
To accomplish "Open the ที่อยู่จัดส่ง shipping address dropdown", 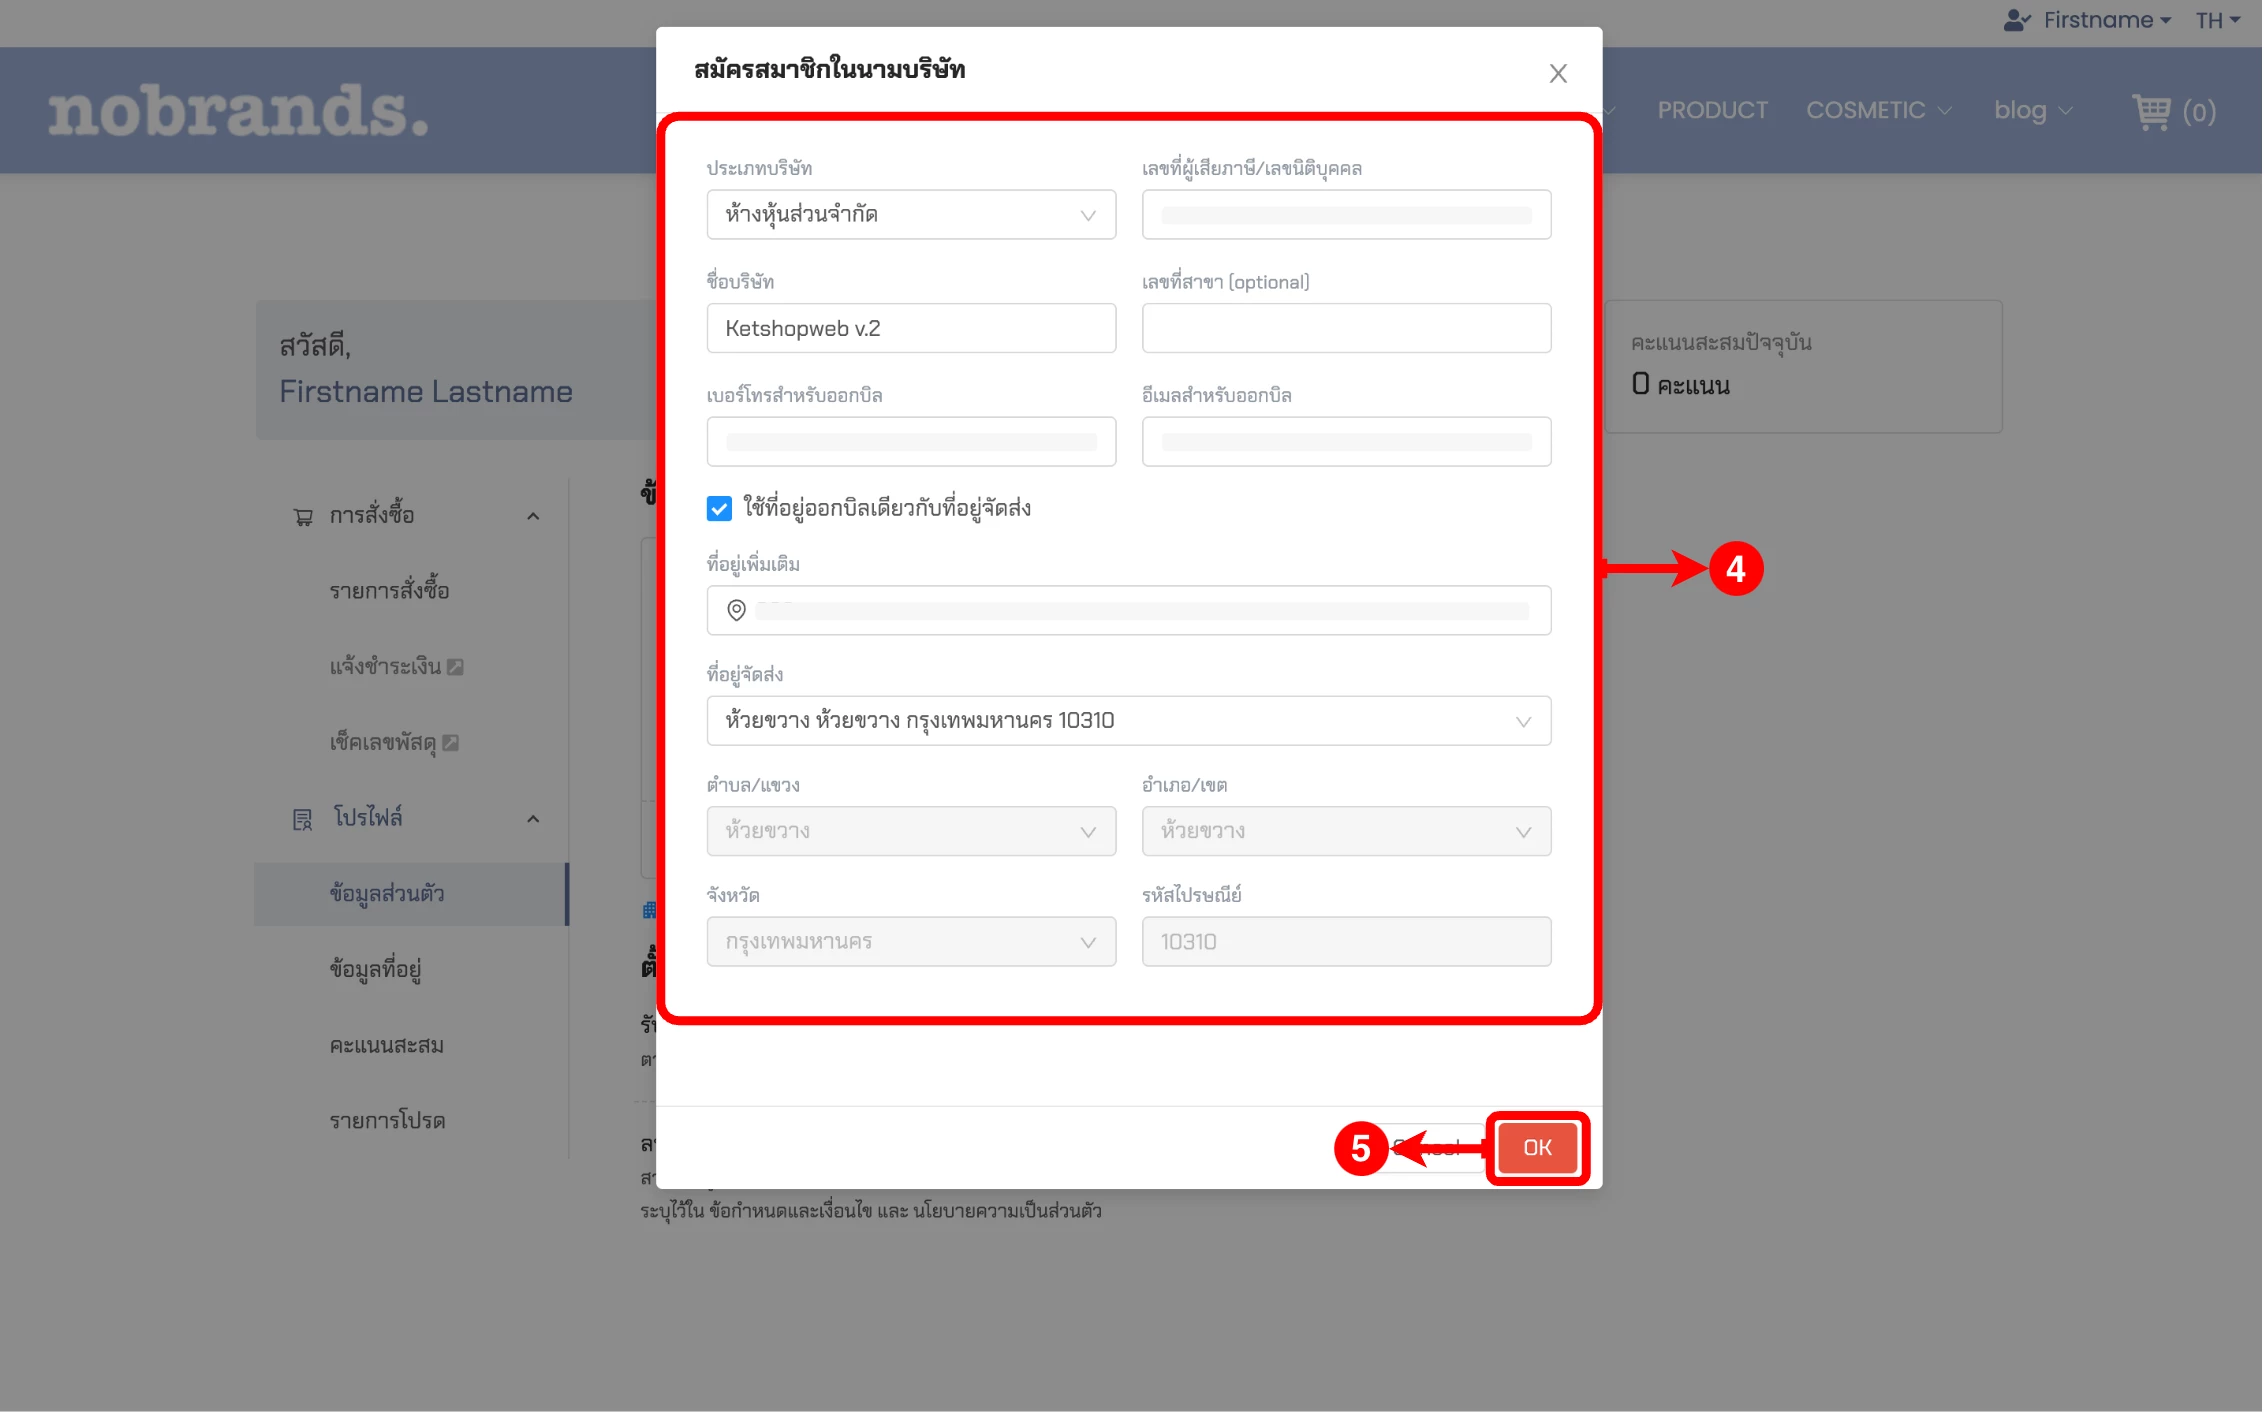I will (x=1128, y=721).
